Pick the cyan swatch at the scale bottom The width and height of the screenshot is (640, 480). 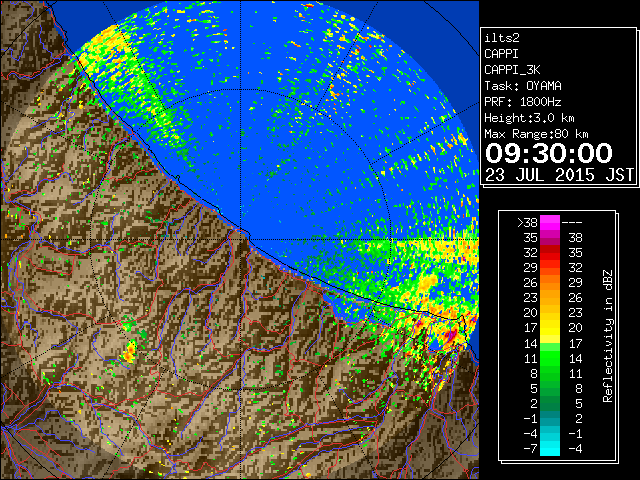[550, 449]
